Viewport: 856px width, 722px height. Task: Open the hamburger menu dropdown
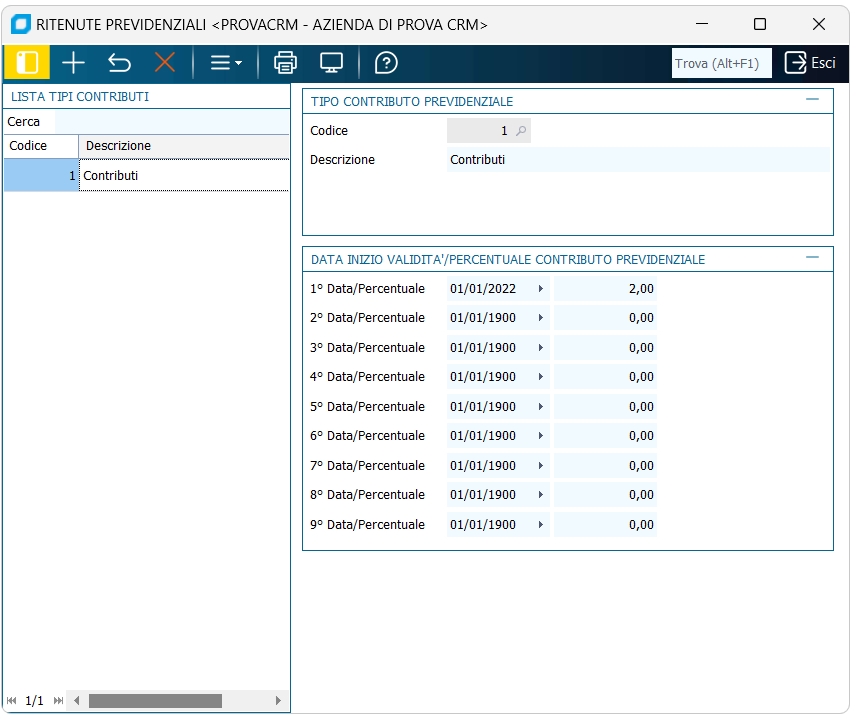coord(226,63)
